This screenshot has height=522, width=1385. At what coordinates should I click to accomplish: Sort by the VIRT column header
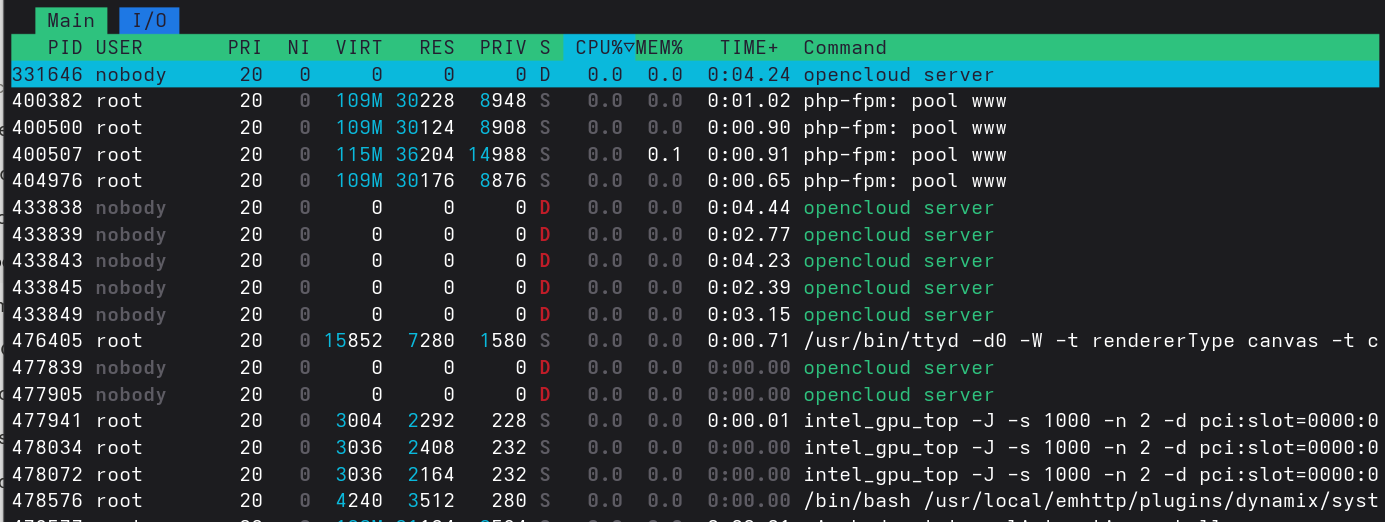tap(359, 47)
